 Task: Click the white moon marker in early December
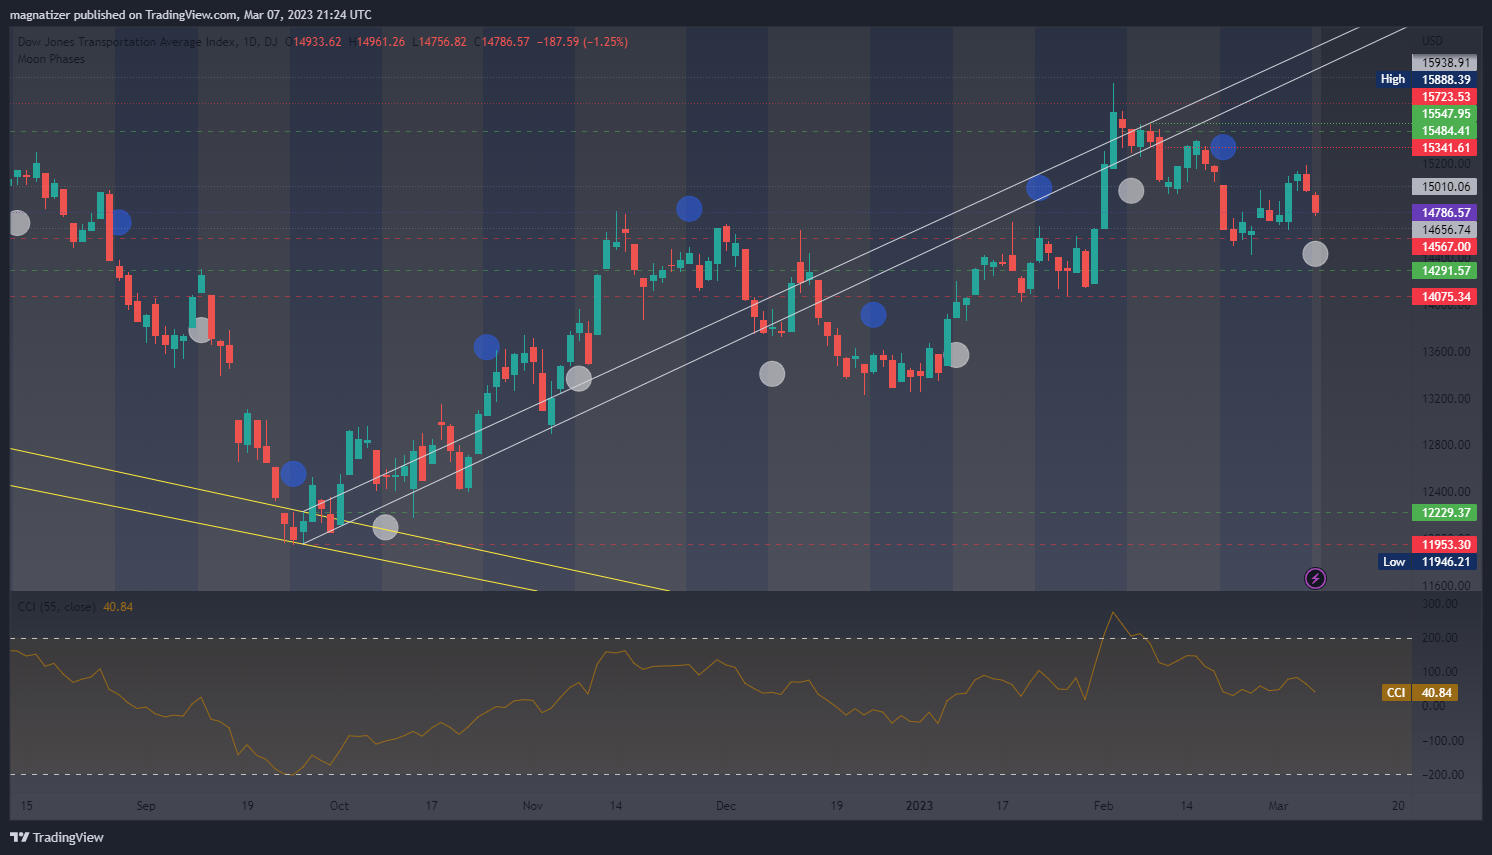tap(772, 374)
